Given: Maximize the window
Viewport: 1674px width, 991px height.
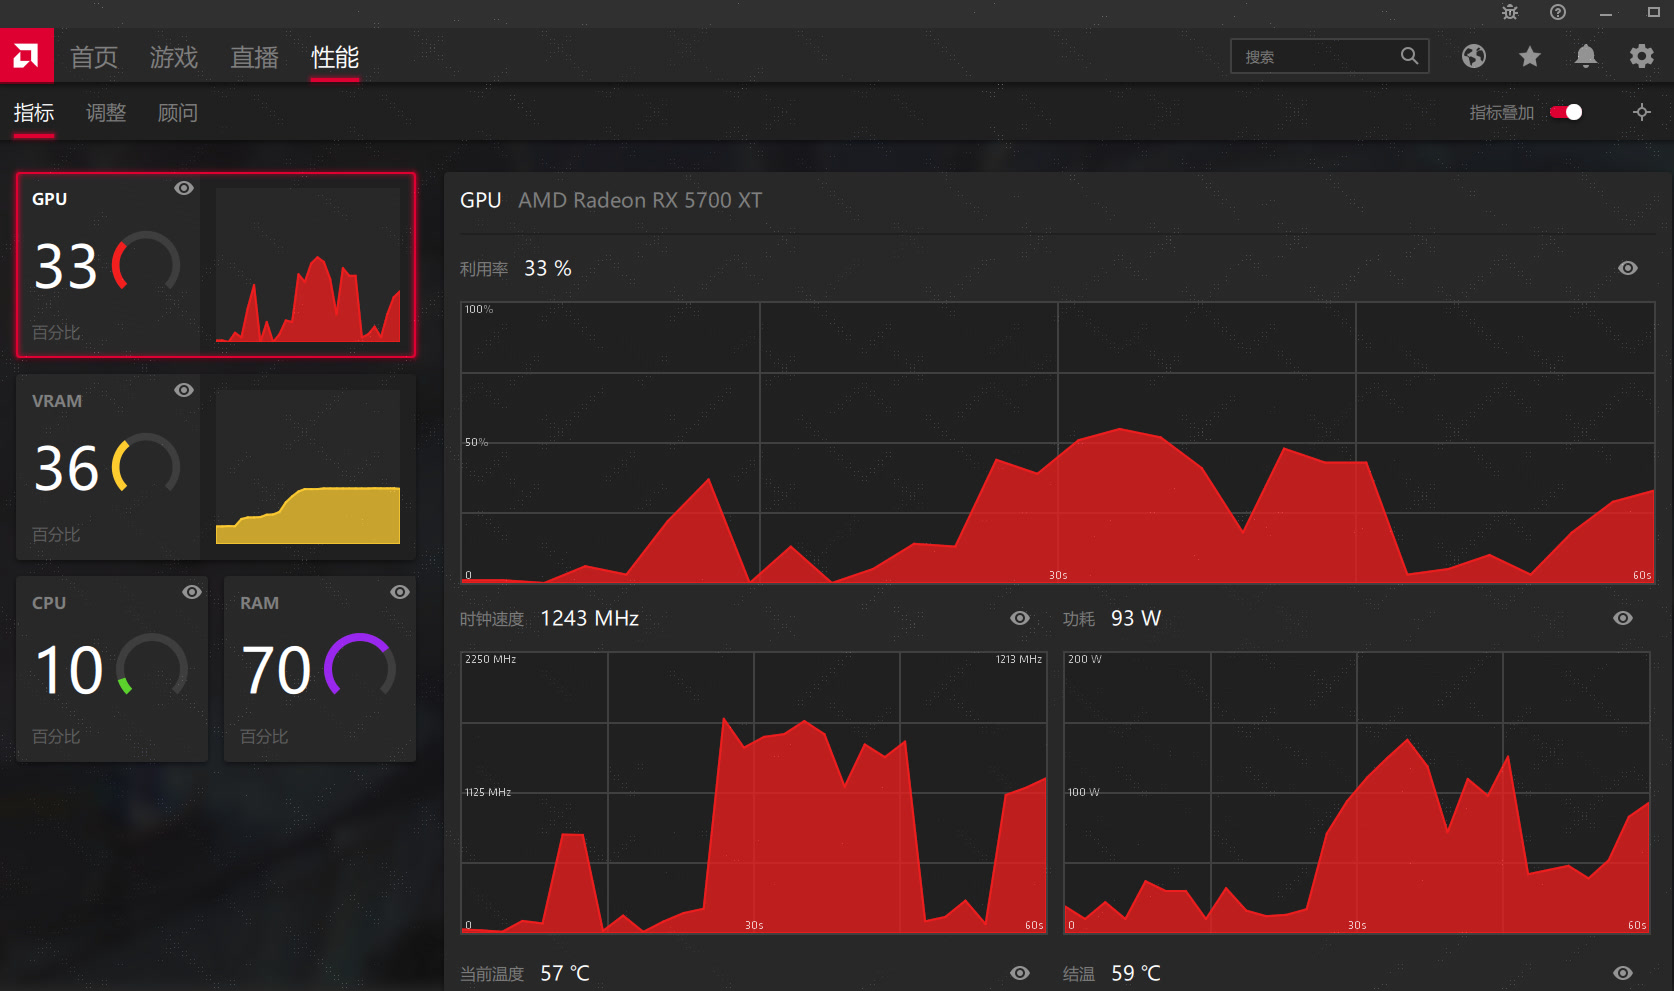Looking at the screenshot, I should pos(1654,12).
